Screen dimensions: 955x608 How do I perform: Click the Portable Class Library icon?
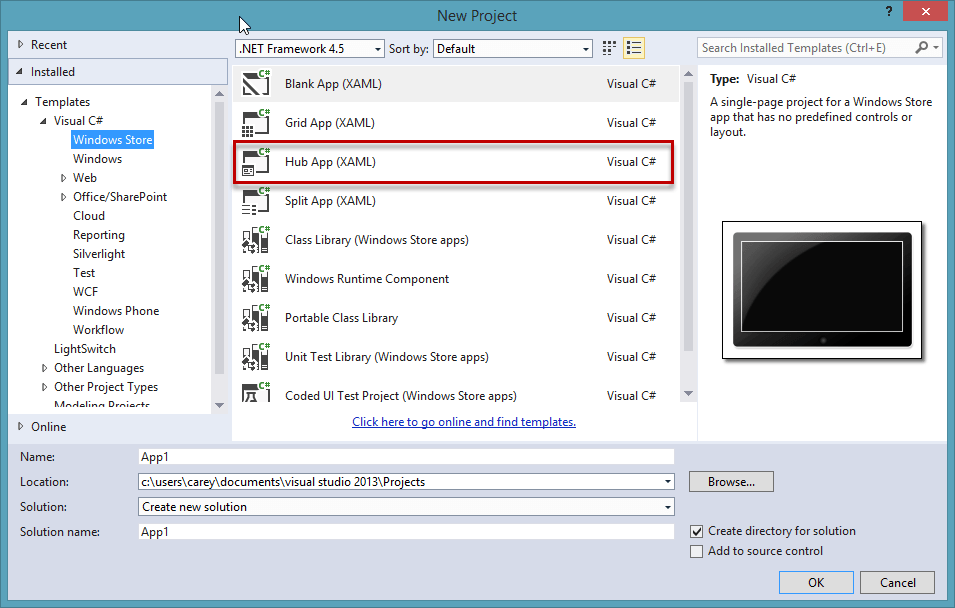(x=256, y=317)
